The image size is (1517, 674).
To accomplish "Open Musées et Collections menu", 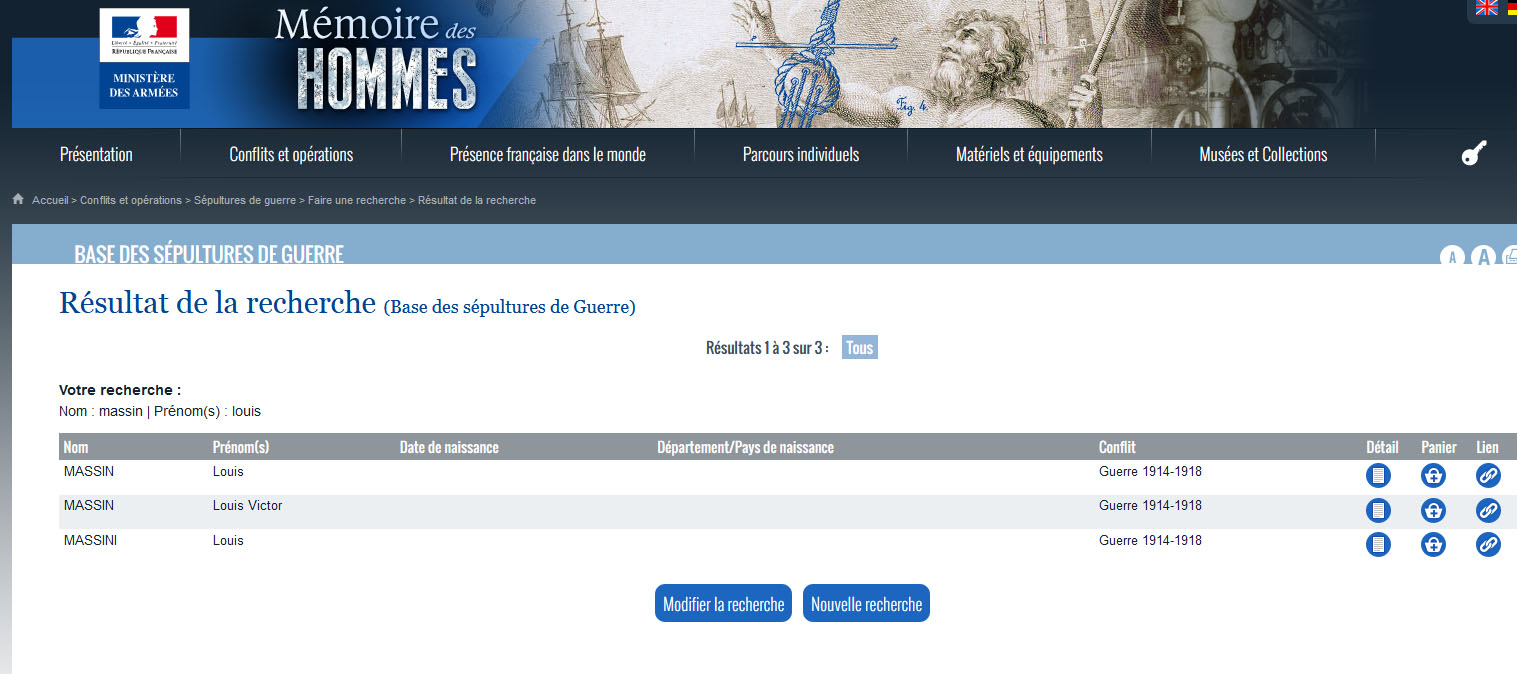I will [1263, 155].
